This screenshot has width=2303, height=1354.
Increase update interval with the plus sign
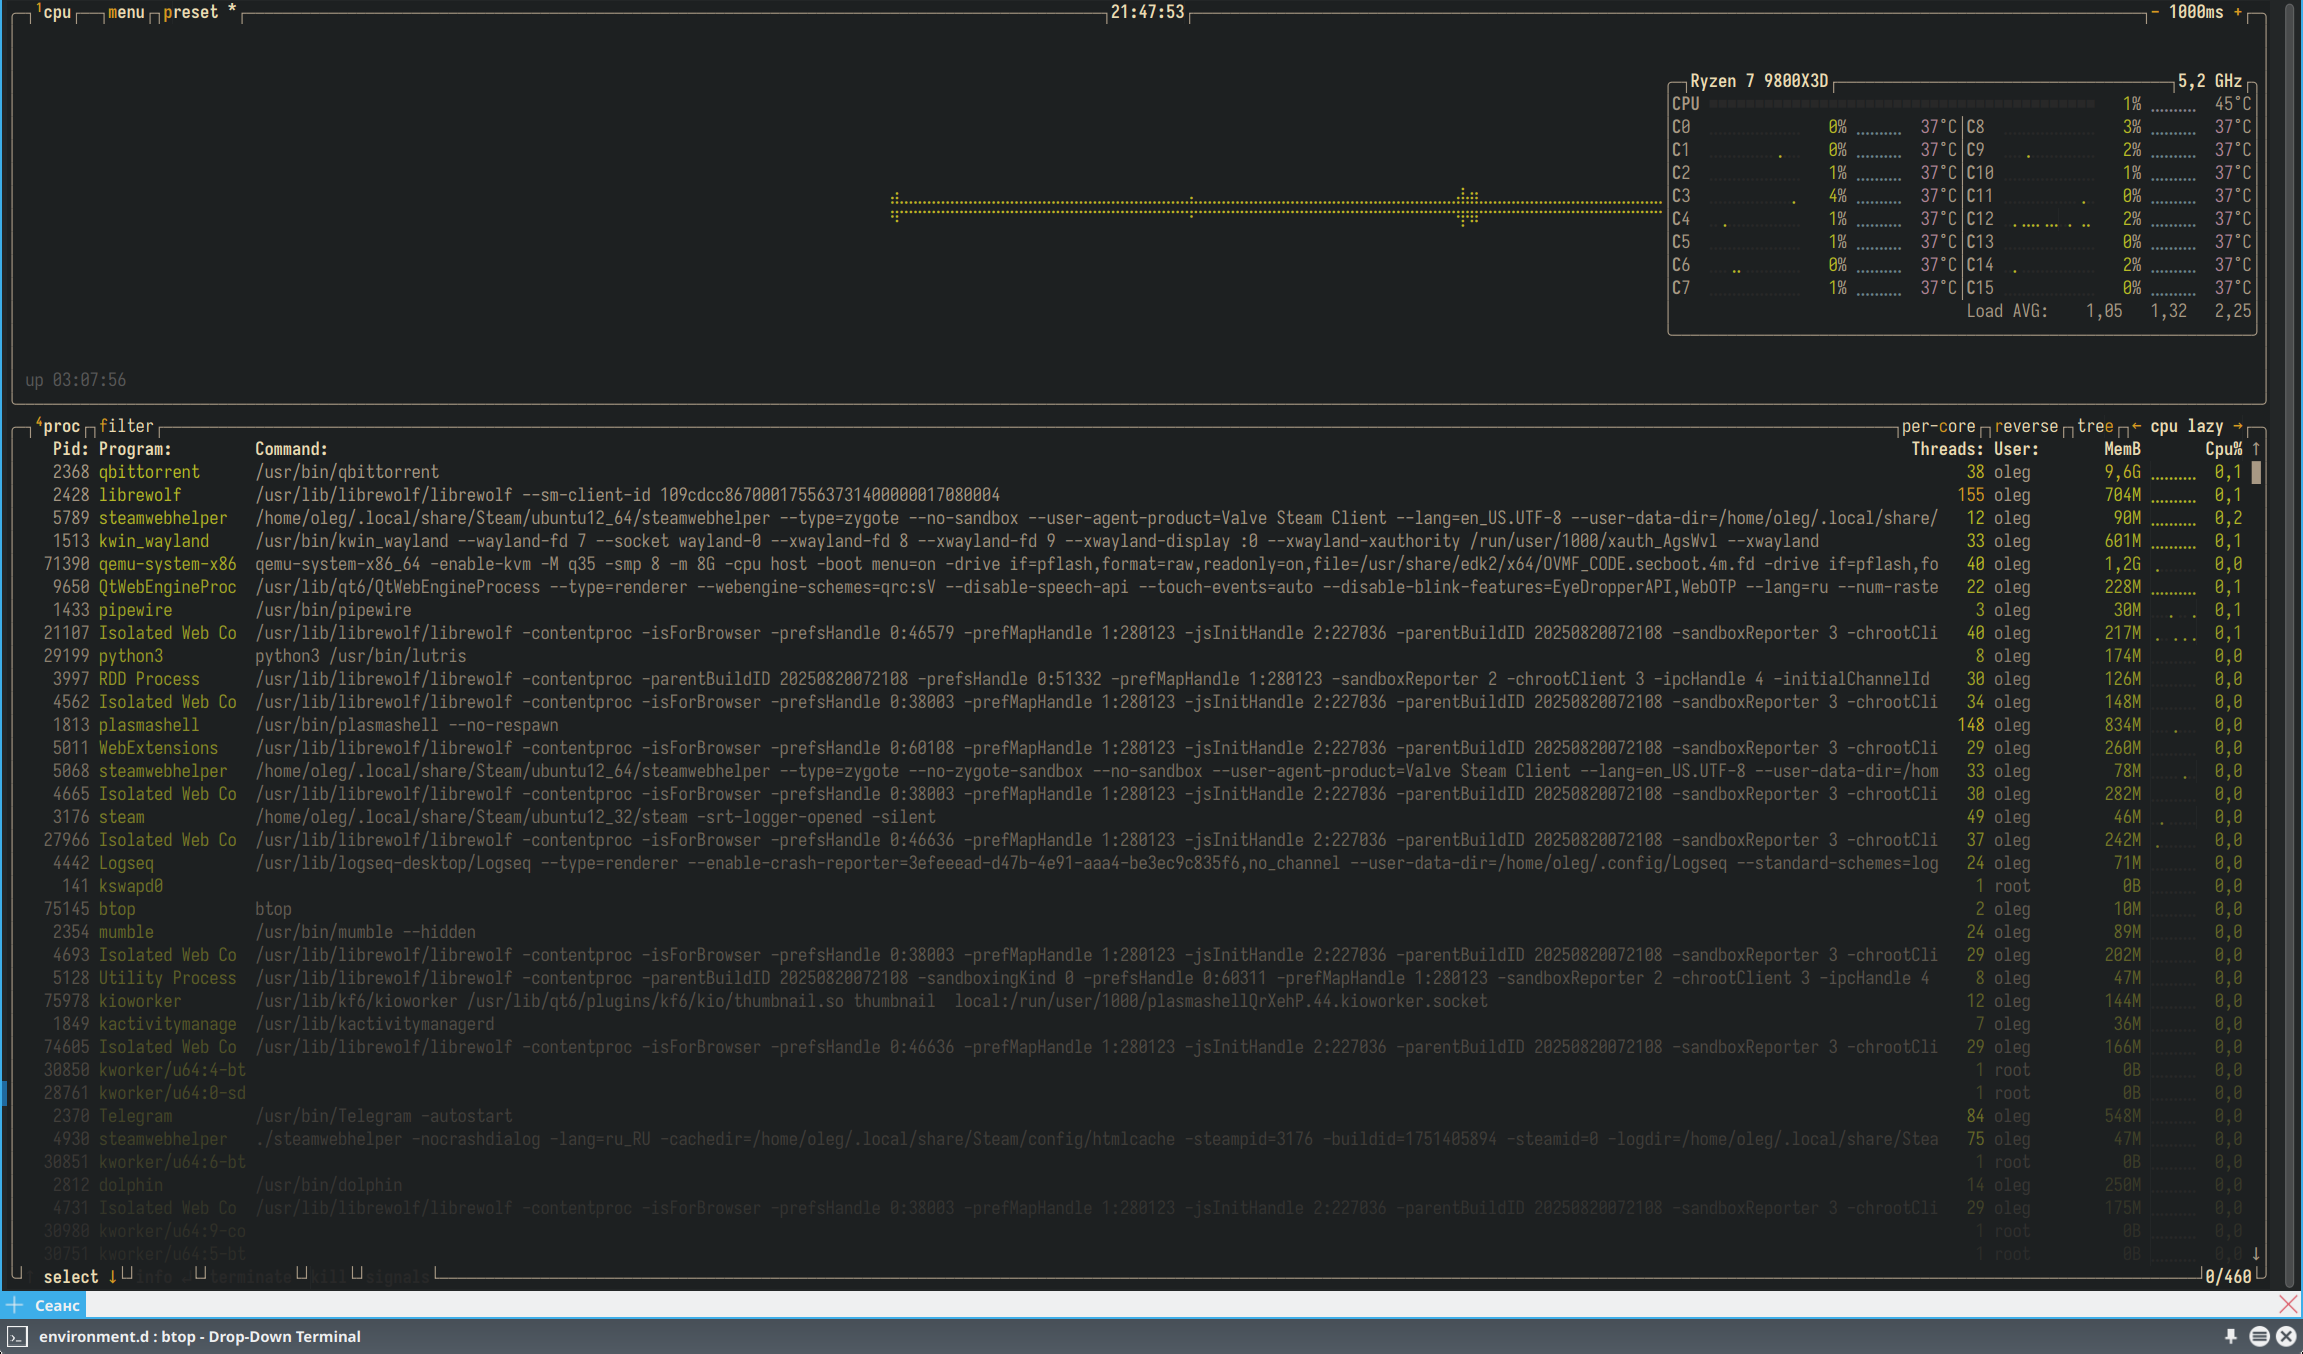click(2238, 12)
